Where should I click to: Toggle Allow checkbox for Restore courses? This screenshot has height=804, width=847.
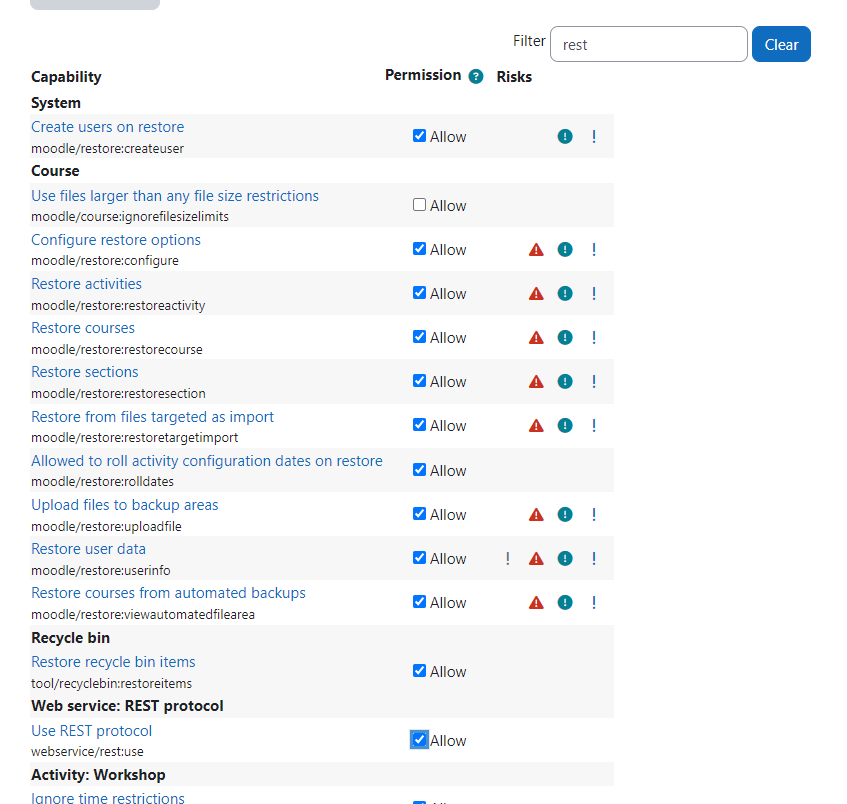[419, 337]
